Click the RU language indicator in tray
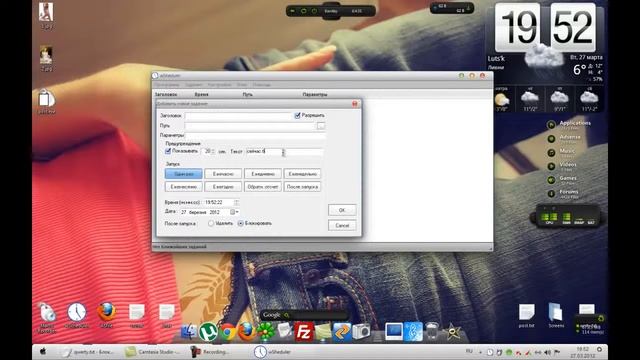Screen dimensions: 640x360 tap(469, 351)
